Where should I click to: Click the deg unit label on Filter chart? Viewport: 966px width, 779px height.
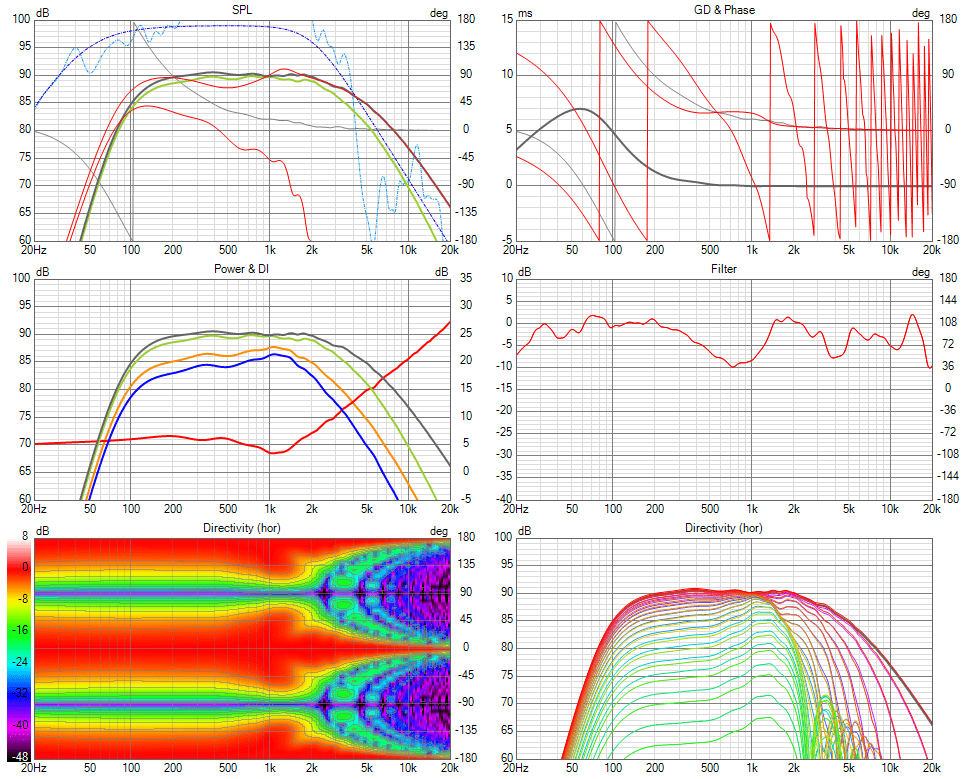point(921,272)
